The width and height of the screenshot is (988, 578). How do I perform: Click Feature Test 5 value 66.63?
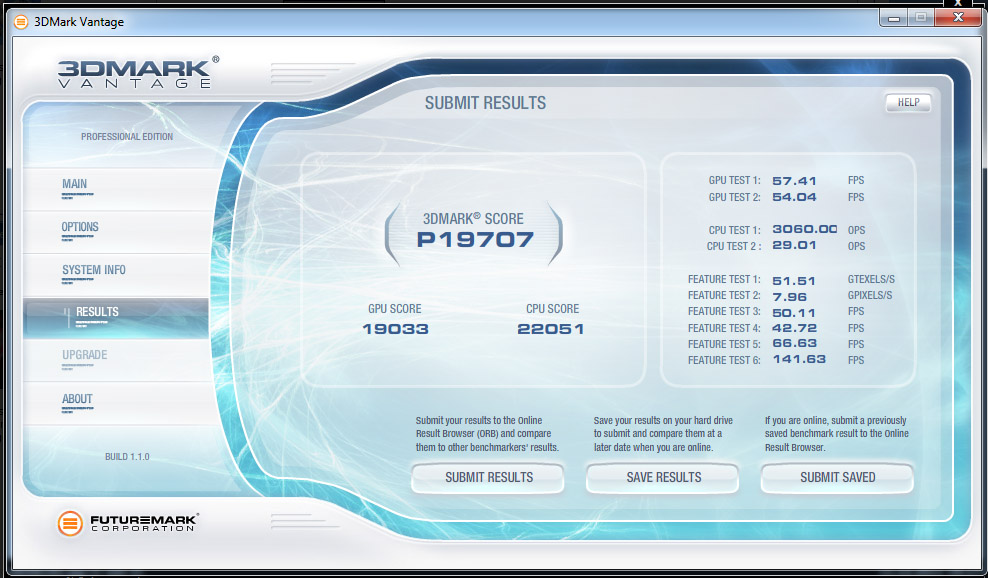(794, 344)
